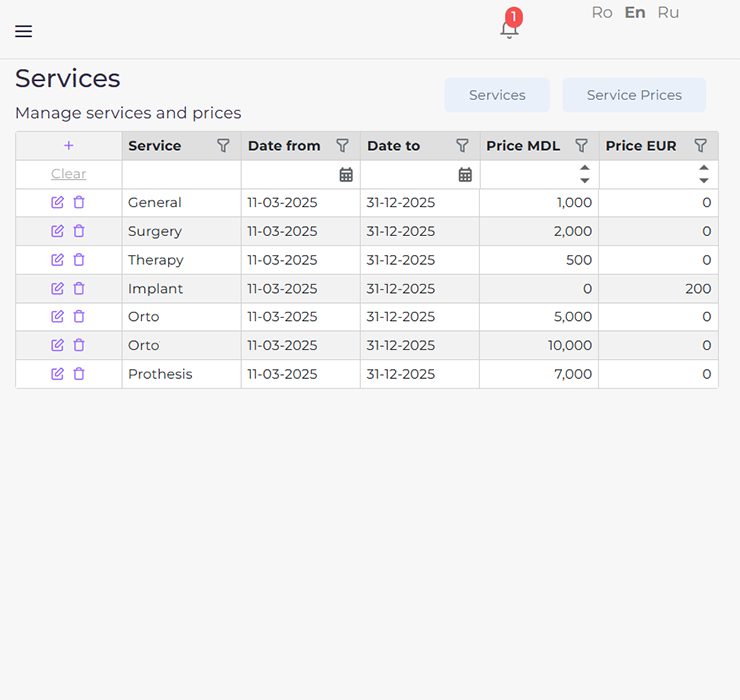Sort by the Price MDL column header
The height and width of the screenshot is (700, 740).
(523, 146)
